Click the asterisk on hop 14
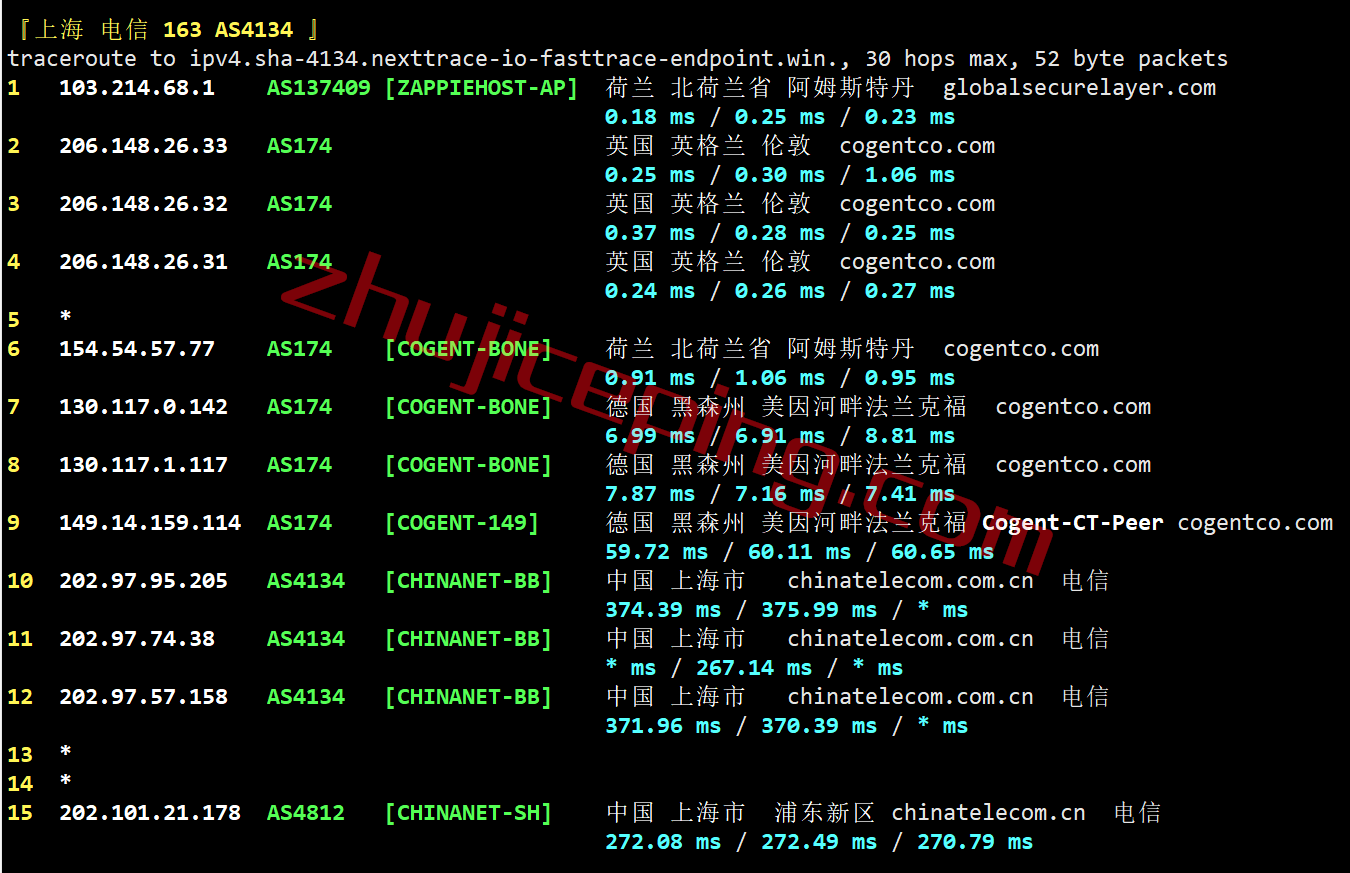 [x=65, y=781]
